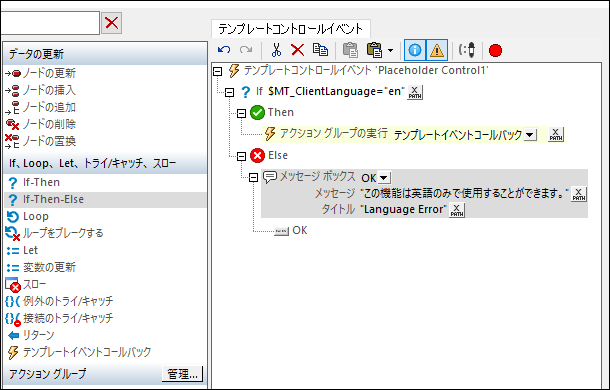Click the lightning icon of Placeholder Control1
The width and height of the screenshot is (610, 390).
[234, 71]
